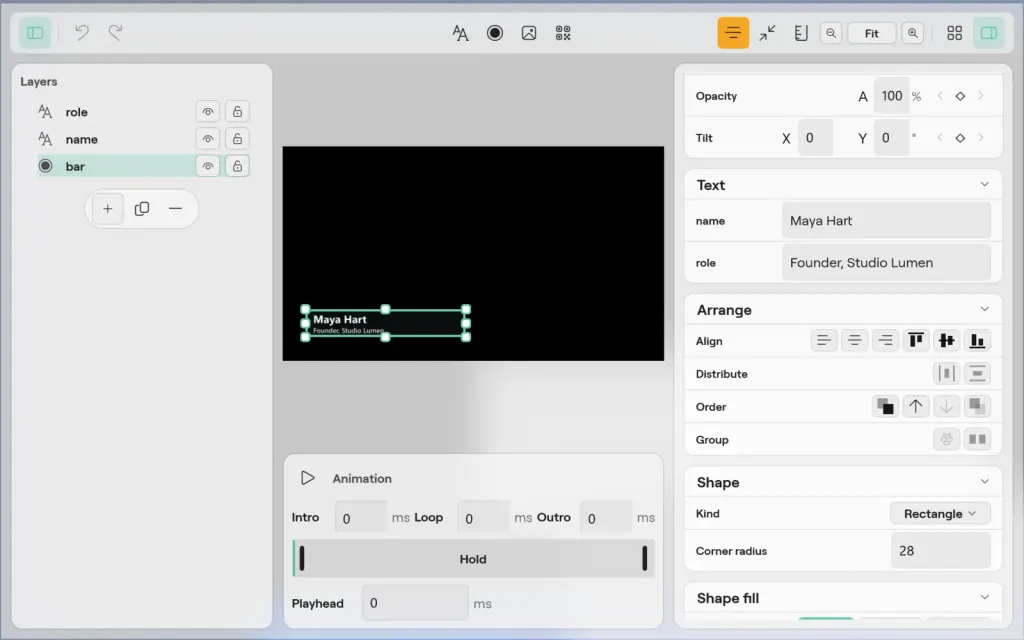Distribute vertically icon

click(x=977, y=374)
